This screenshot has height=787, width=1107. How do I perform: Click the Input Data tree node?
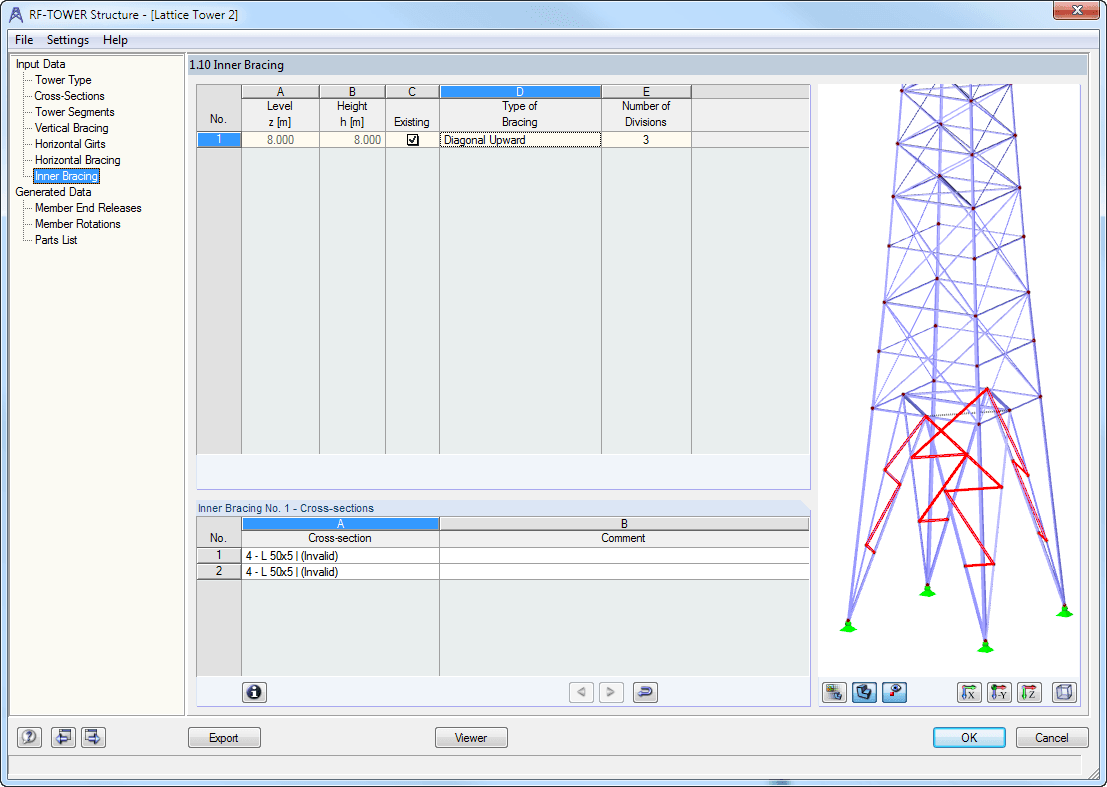point(40,64)
